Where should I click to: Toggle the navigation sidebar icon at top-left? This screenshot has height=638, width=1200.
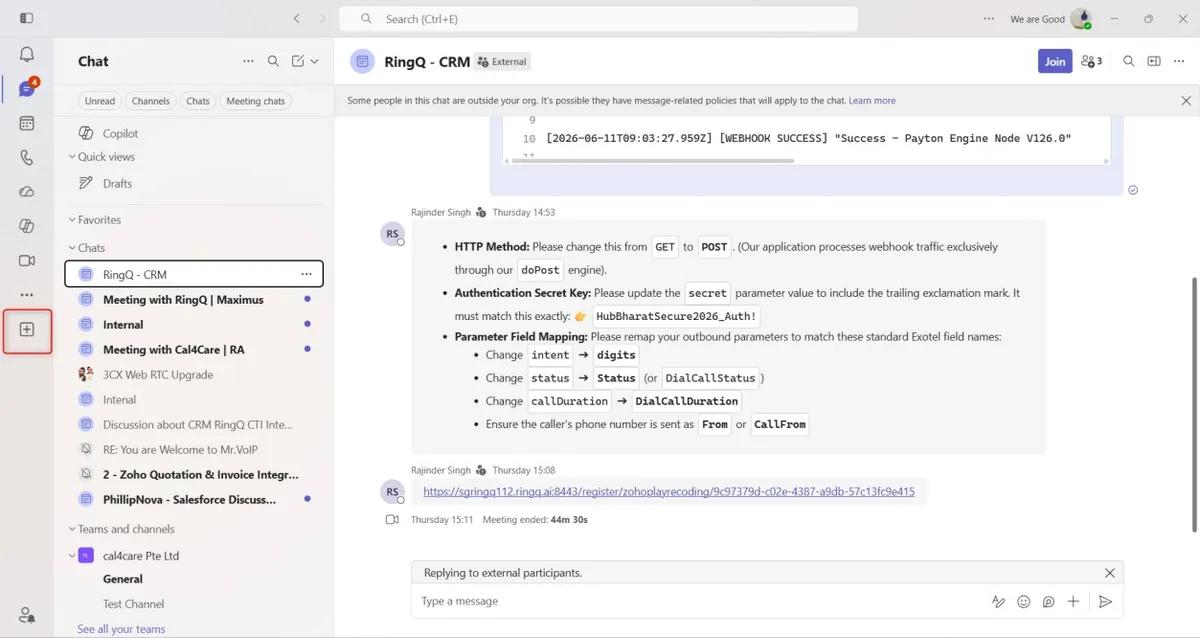(26, 19)
